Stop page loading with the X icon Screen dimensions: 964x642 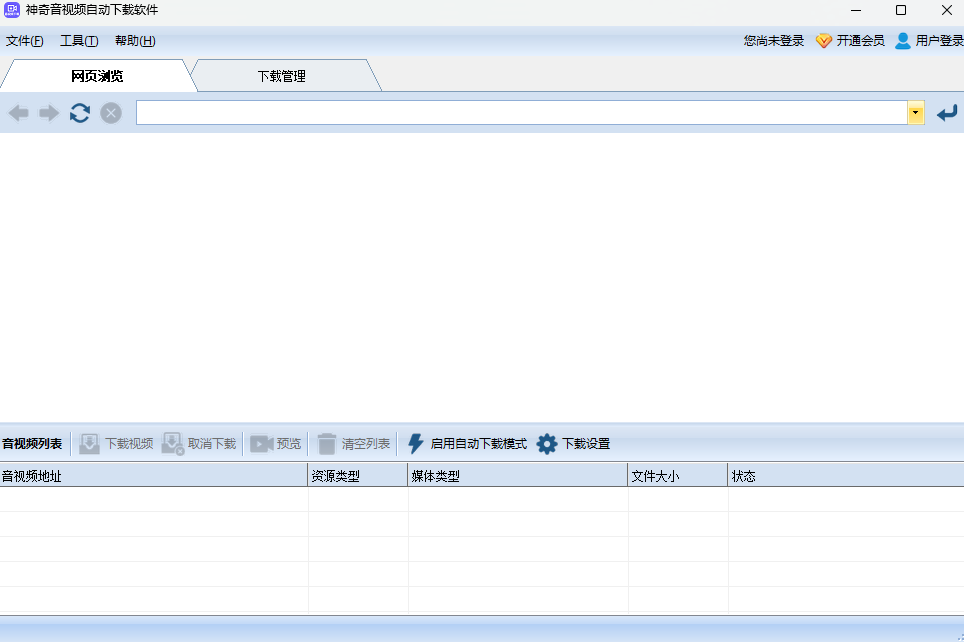111,113
